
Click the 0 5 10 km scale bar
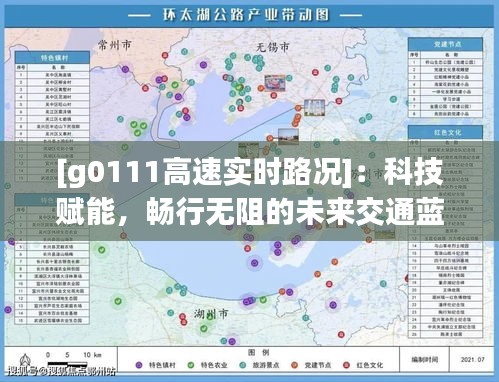tap(68, 359)
